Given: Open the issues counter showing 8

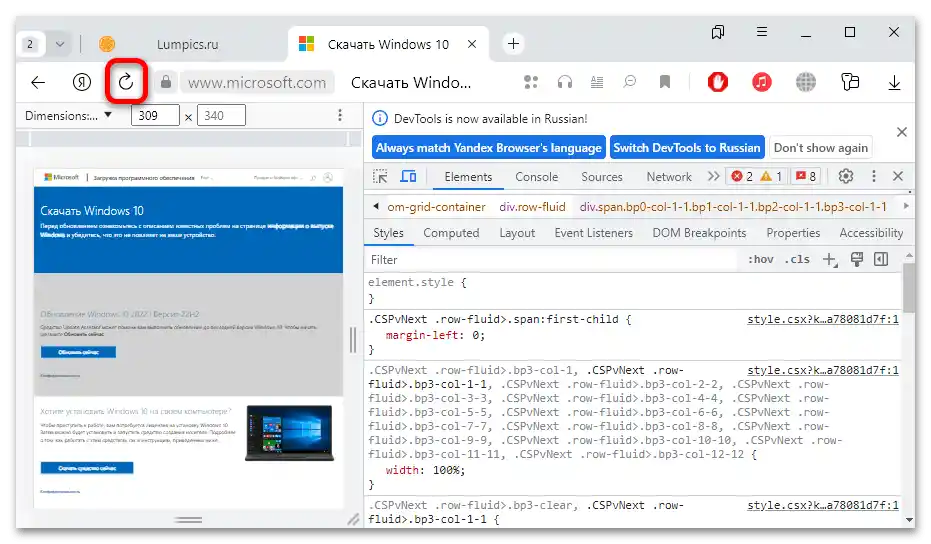Looking at the screenshot, I should click(x=806, y=176).
